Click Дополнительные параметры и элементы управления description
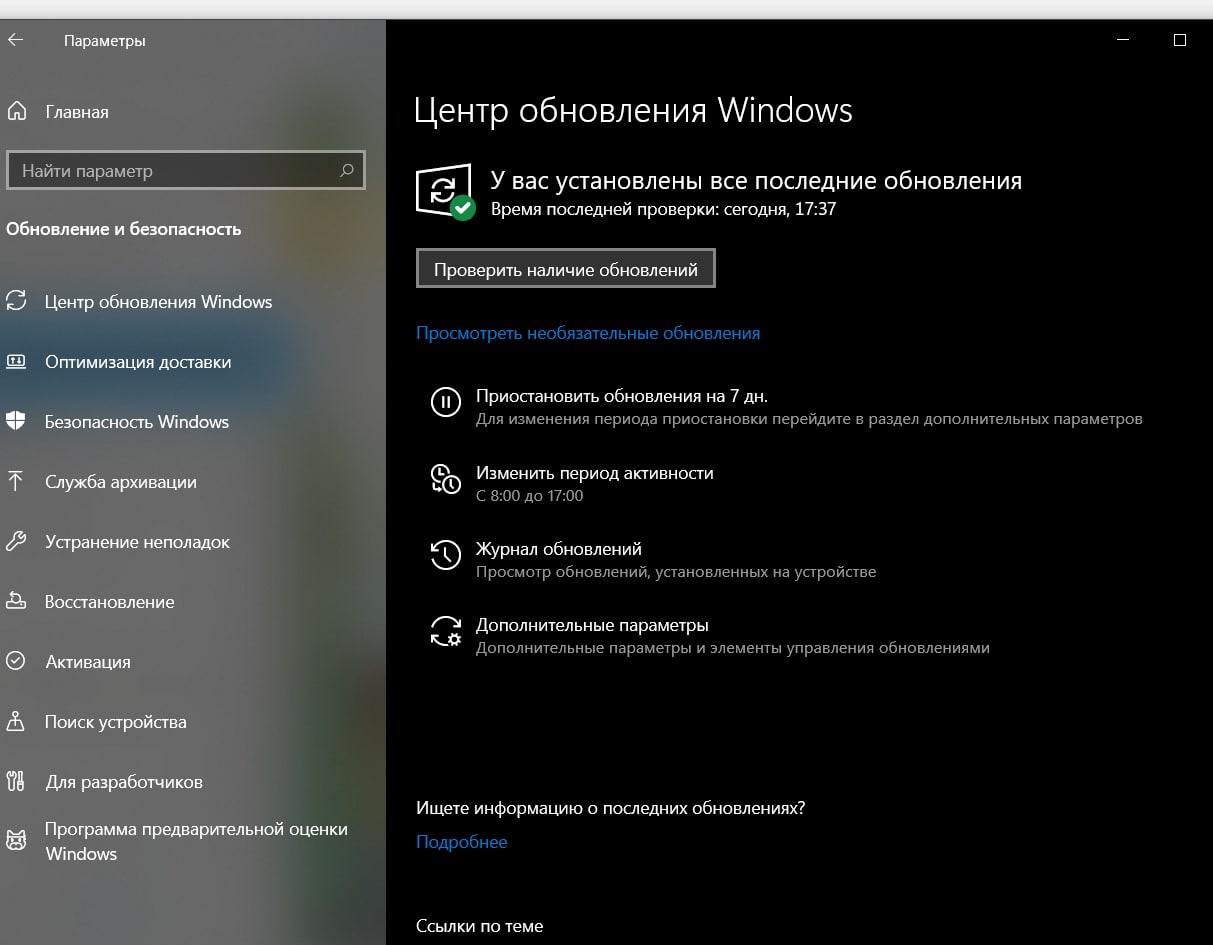 733,648
